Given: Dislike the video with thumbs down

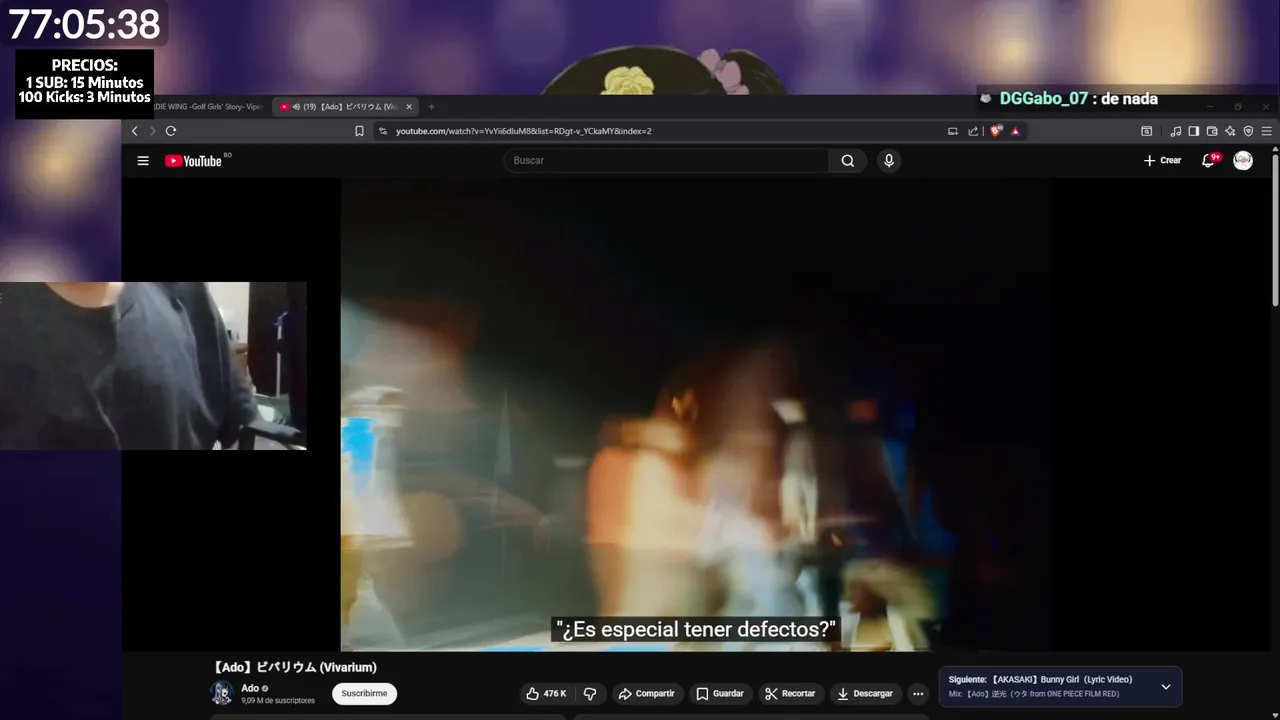Looking at the screenshot, I should 590,693.
